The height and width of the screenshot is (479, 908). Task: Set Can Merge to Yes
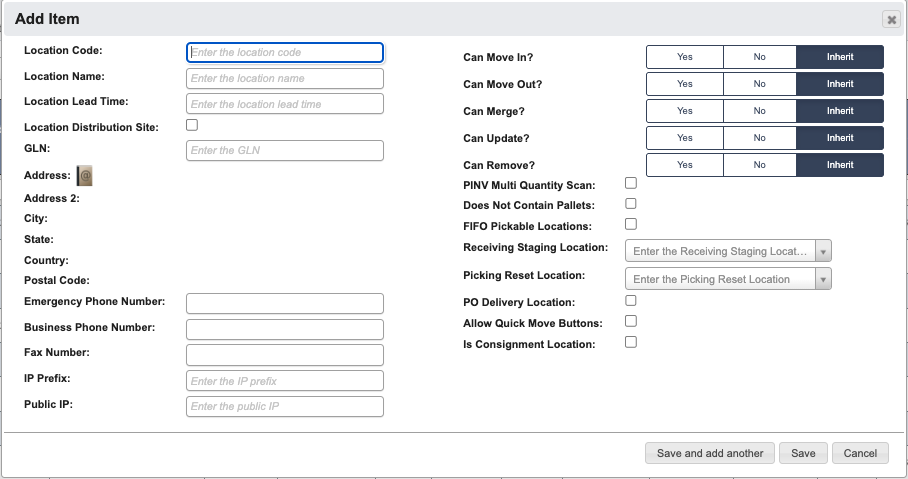[684, 111]
